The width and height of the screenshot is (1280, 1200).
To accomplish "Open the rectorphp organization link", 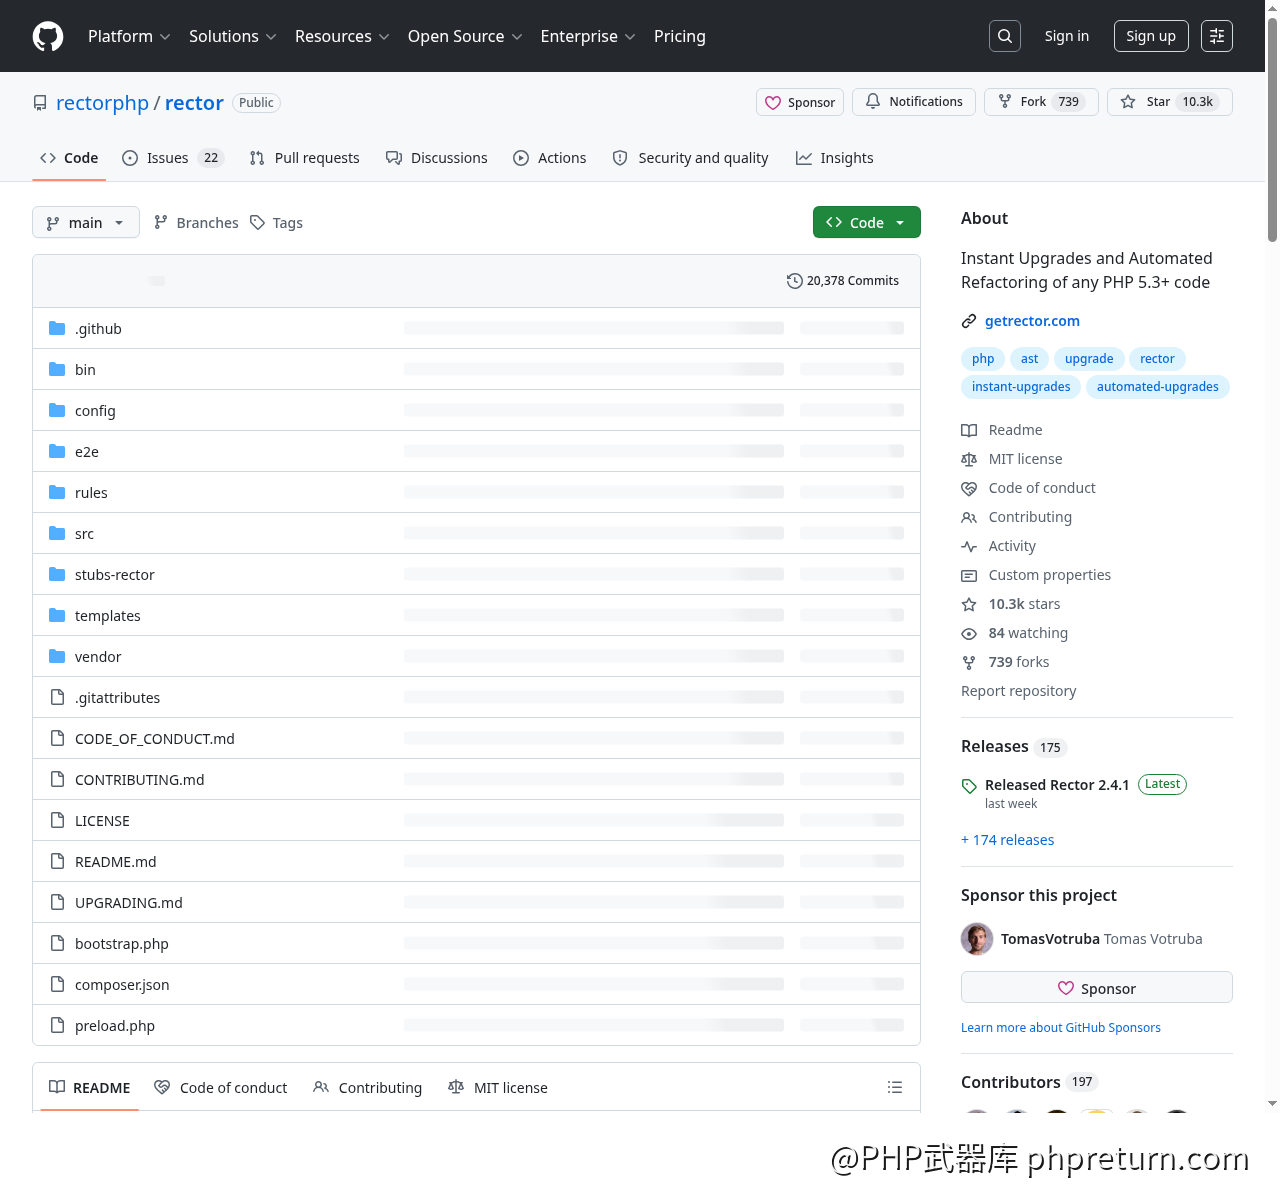I will click(x=102, y=103).
